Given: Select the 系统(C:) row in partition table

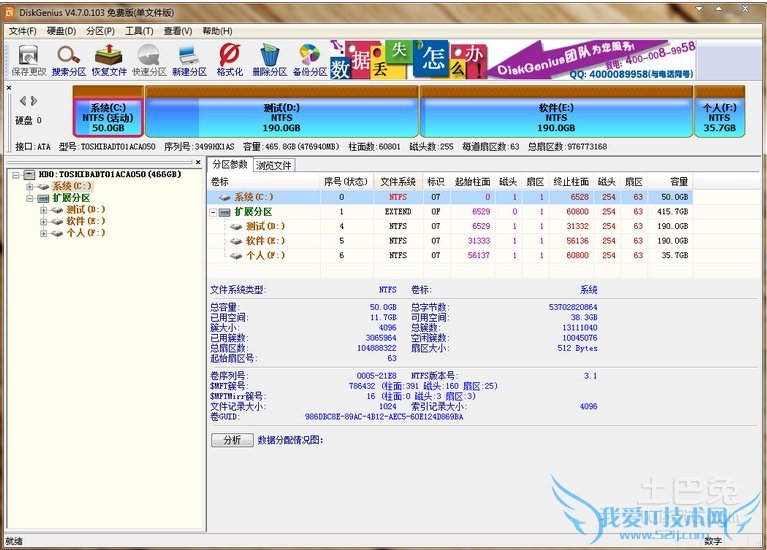Looking at the screenshot, I should [450, 197].
